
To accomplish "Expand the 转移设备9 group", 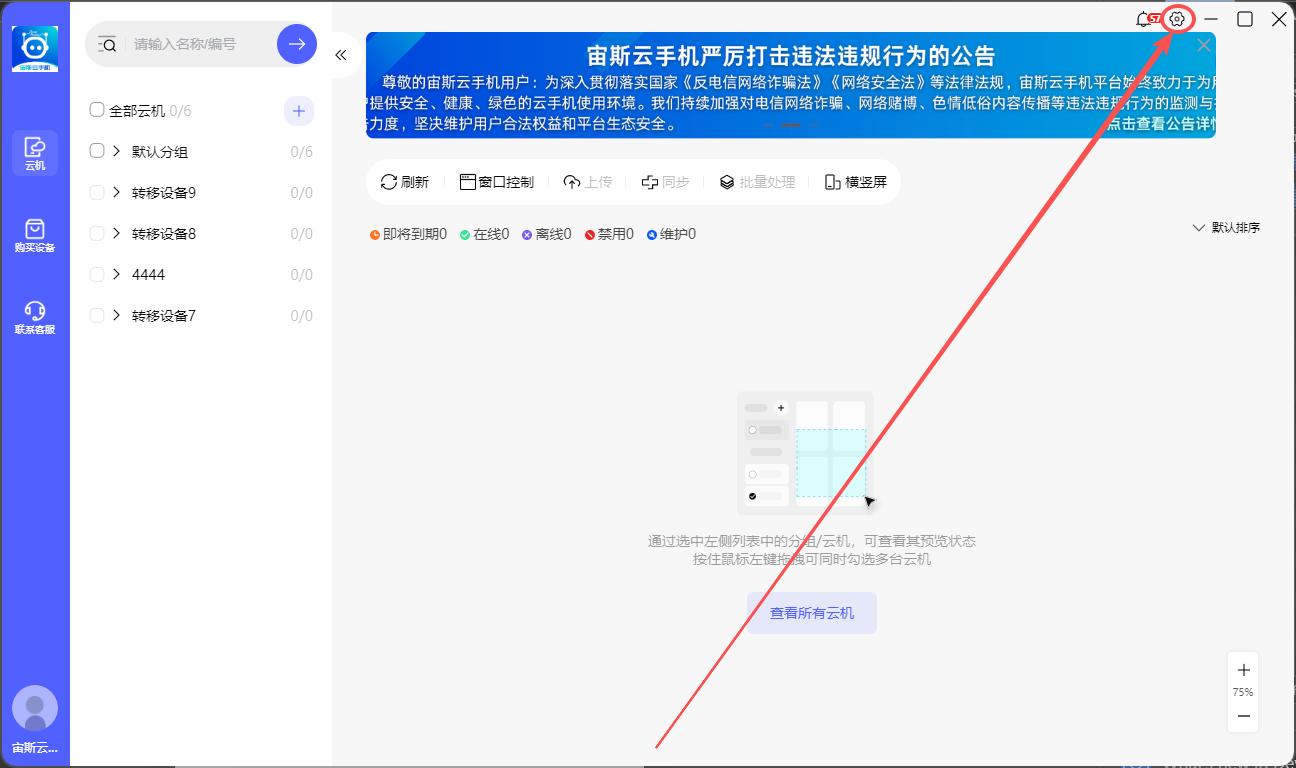I will (x=117, y=192).
